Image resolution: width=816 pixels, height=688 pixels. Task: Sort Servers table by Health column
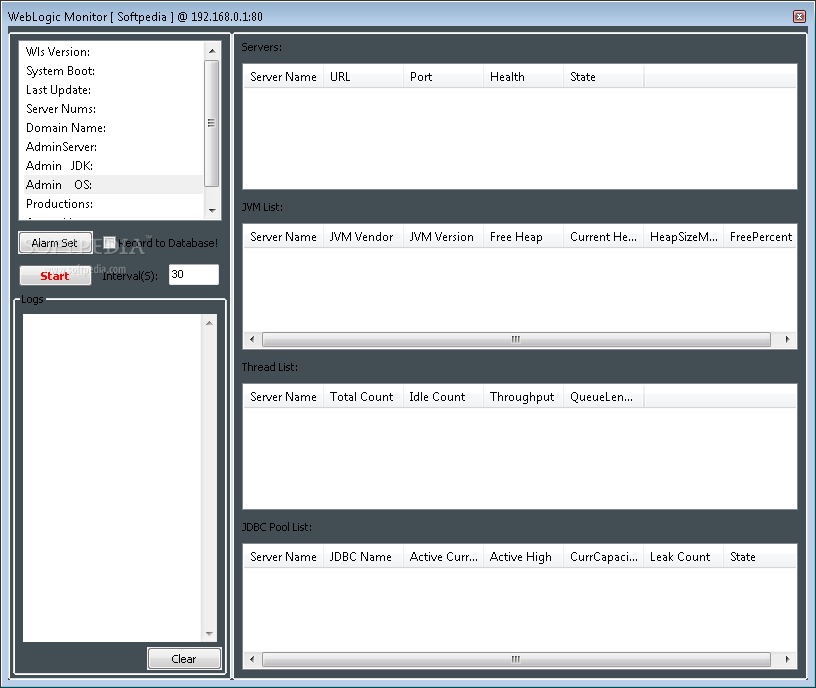(524, 77)
